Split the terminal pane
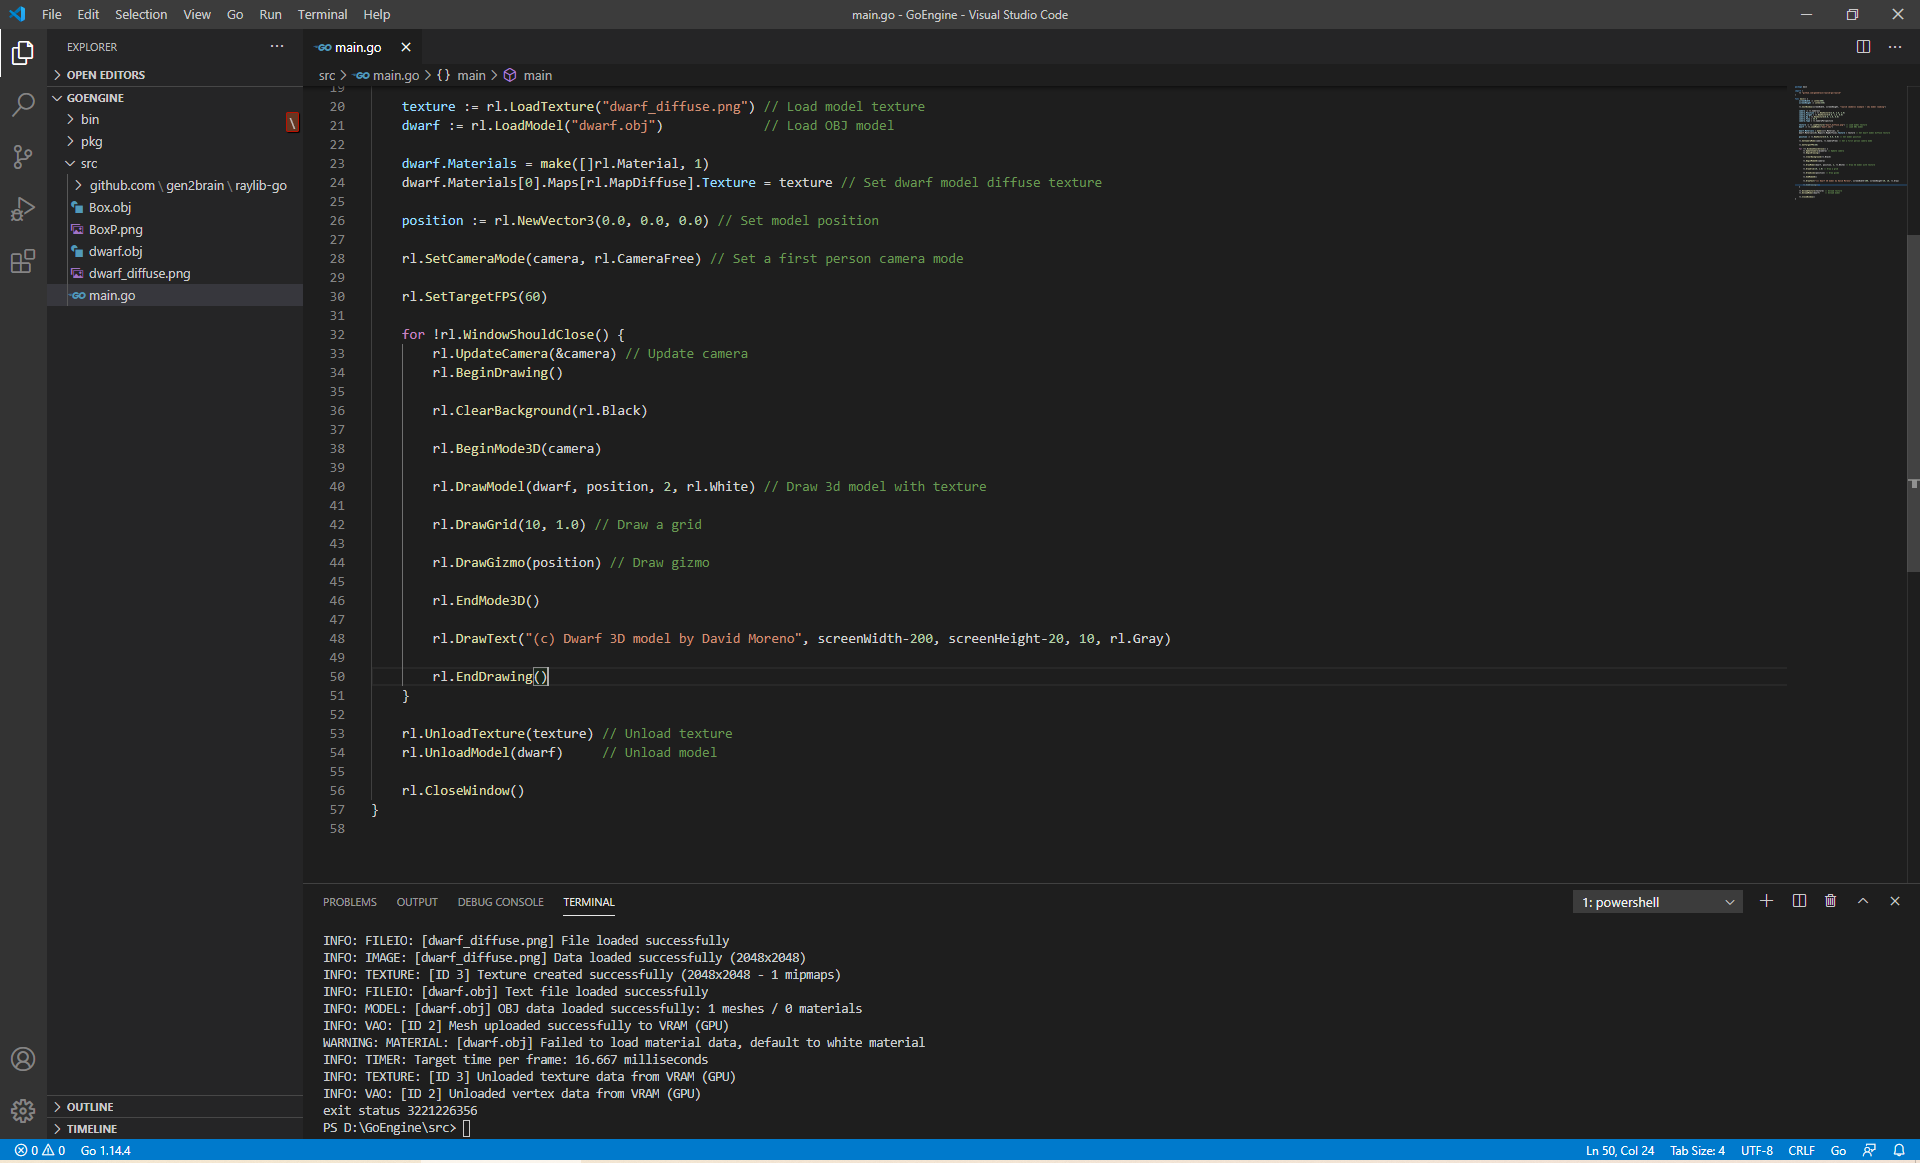The image size is (1920, 1163). point(1798,901)
